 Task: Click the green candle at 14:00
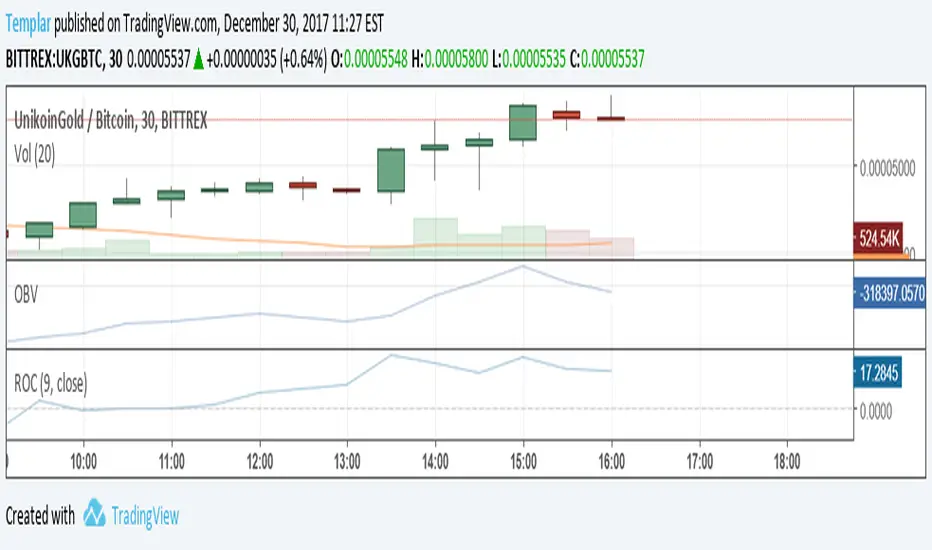tap(434, 147)
